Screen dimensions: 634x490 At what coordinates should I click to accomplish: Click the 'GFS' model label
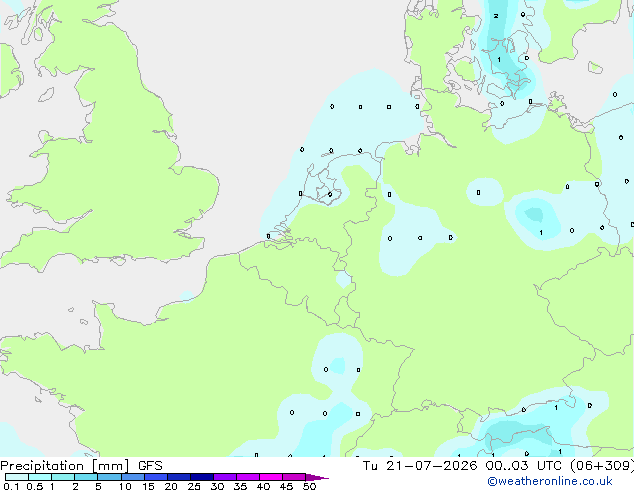pyautogui.click(x=150, y=466)
